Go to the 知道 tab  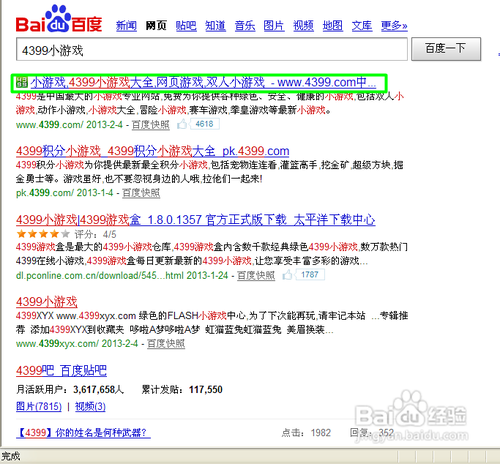pos(215,26)
